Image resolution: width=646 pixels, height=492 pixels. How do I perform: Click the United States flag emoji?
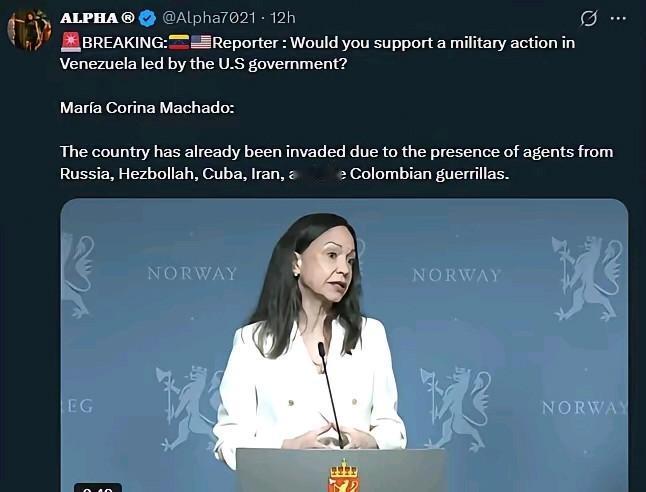point(201,42)
